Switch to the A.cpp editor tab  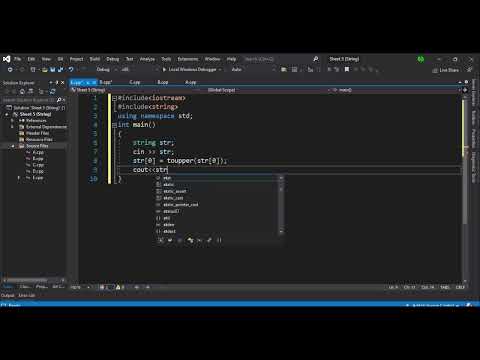point(191,82)
